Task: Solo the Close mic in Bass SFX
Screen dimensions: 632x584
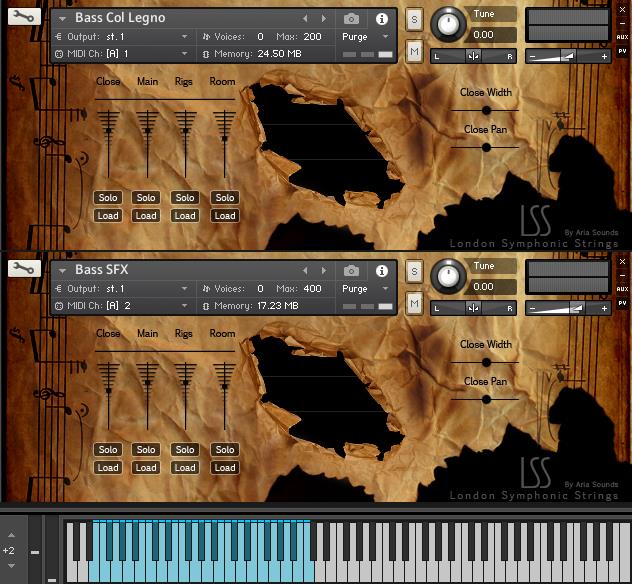Action: click(x=108, y=449)
